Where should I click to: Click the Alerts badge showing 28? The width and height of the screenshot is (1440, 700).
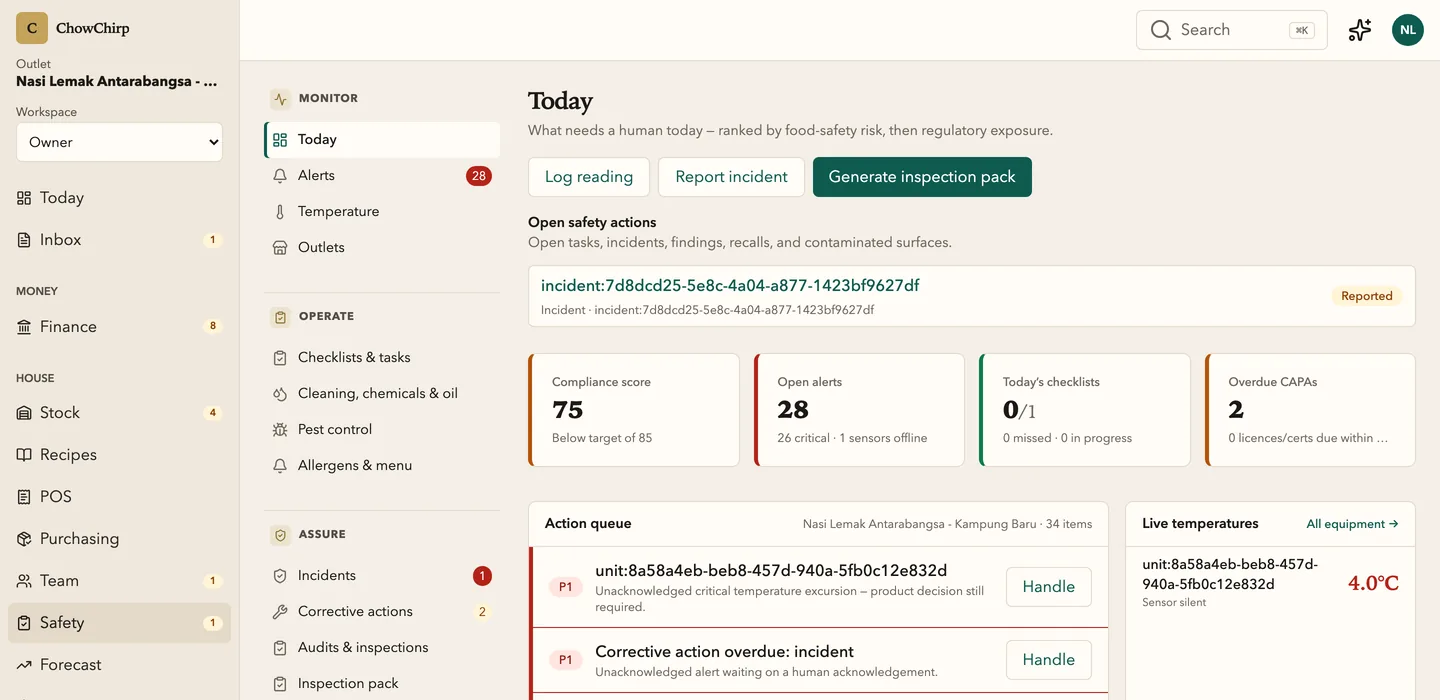pos(479,176)
